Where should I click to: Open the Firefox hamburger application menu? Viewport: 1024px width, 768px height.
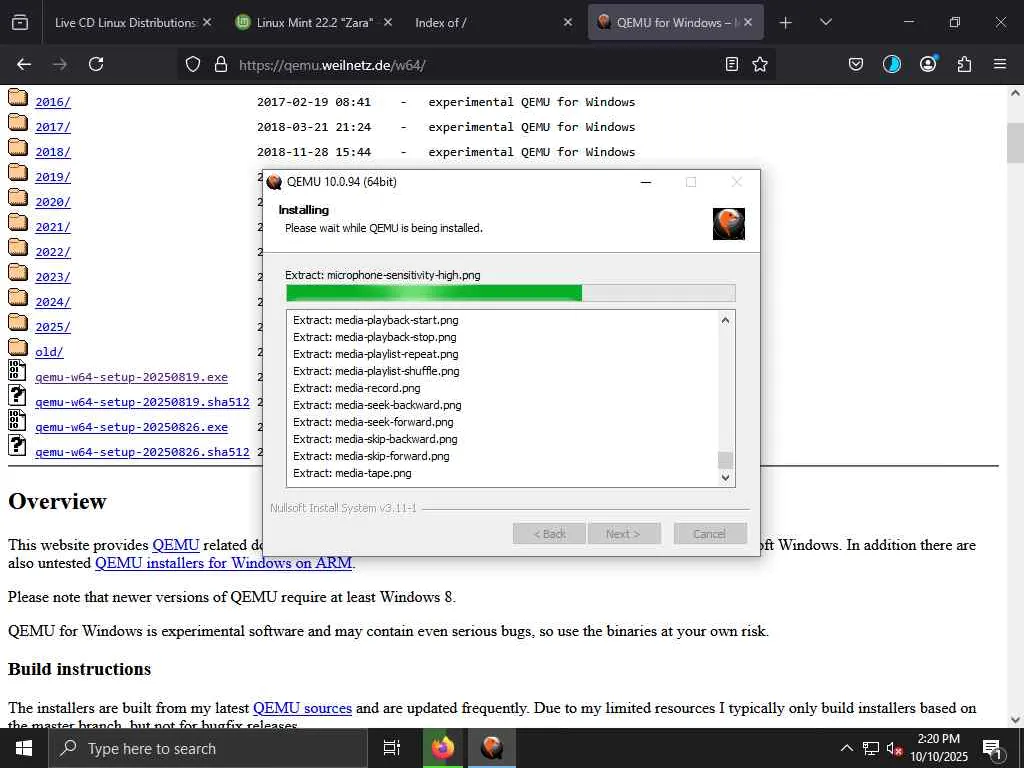tap(1000, 64)
